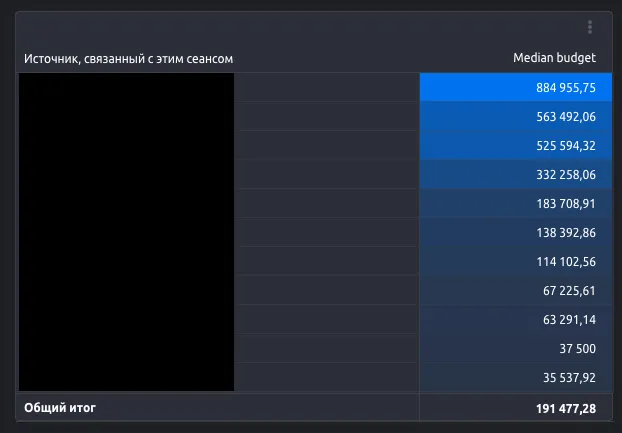Select the brightest blue cell 884 955,75

566,88
